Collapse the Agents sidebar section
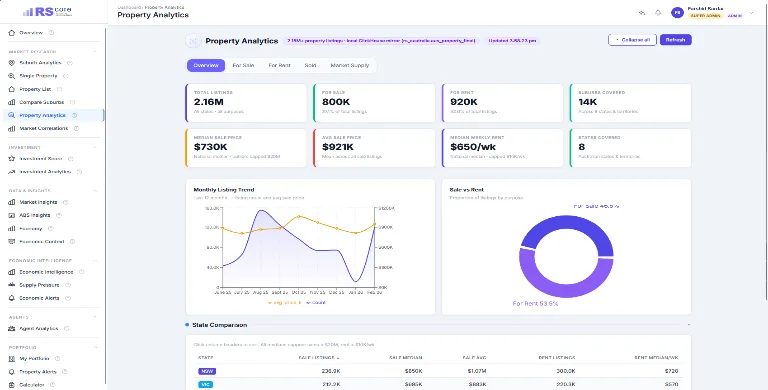Screen dimensions: 768x390 pyautogui.click(x=95, y=317)
